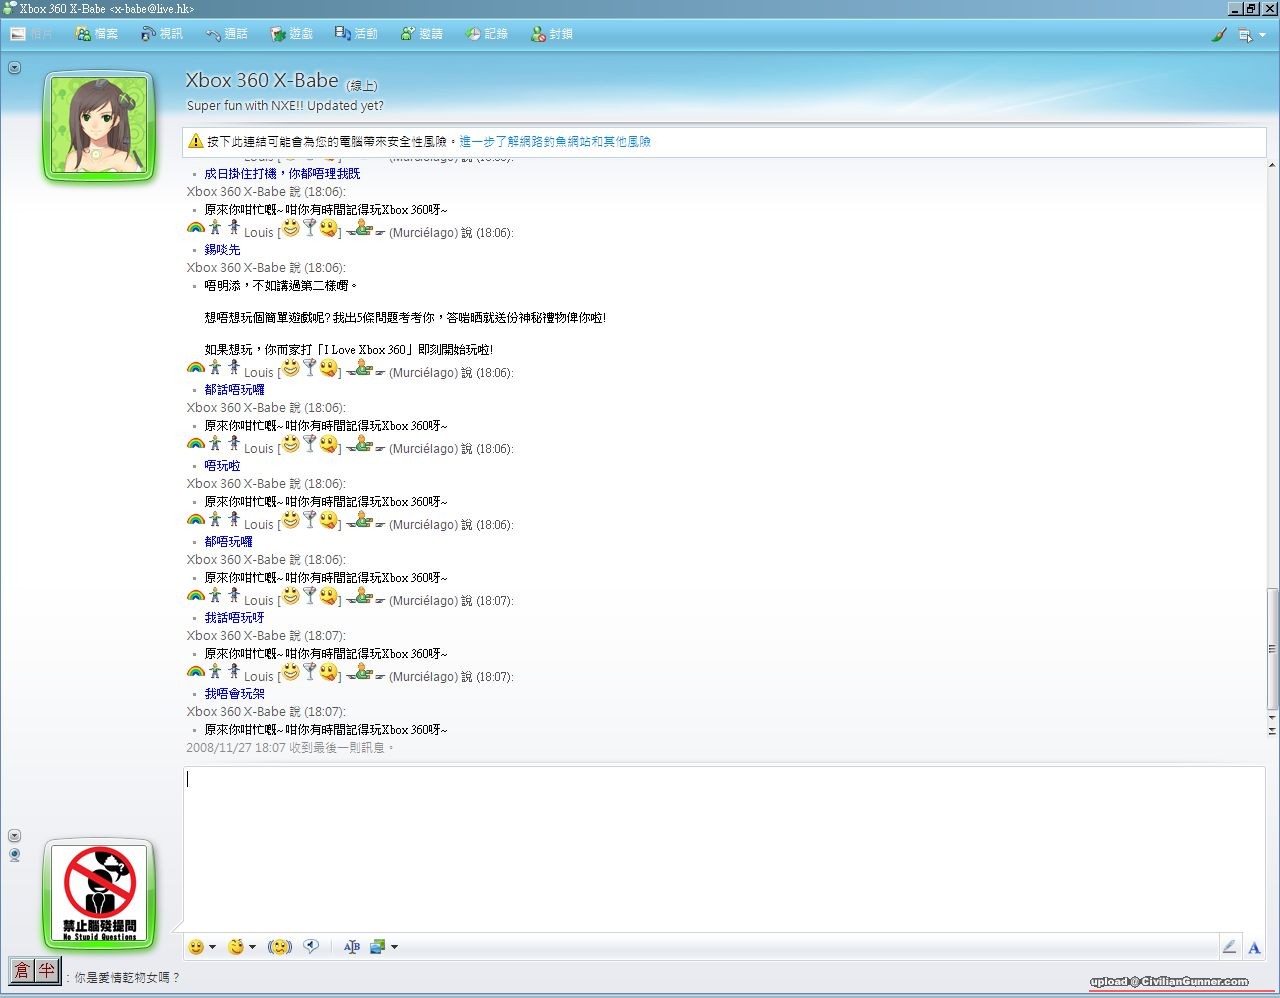Click the 檔案 share files toolbar button
The height and width of the screenshot is (998, 1280).
[x=97, y=34]
